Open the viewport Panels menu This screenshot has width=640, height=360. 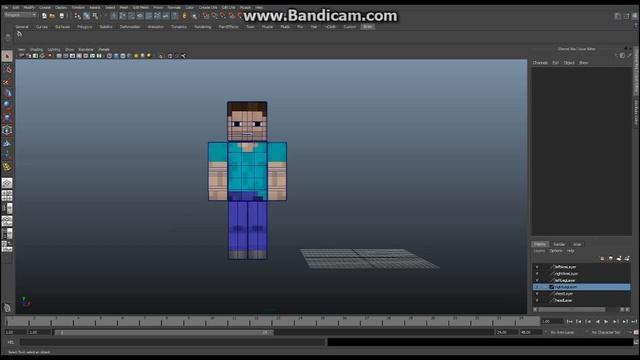(x=104, y=49)
